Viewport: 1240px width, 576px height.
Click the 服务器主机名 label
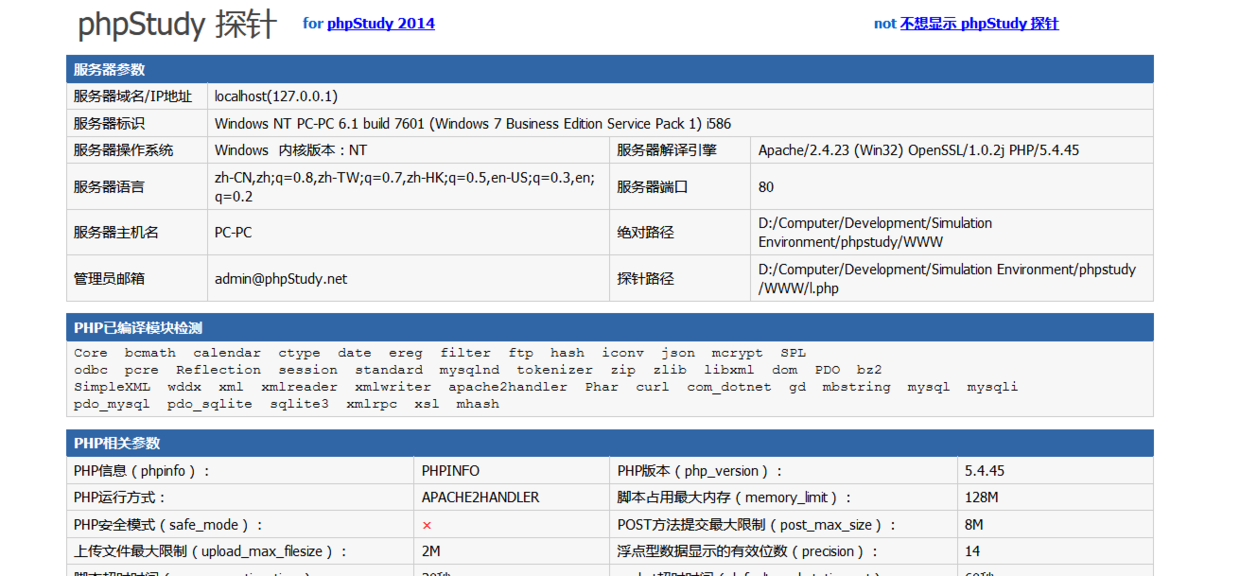[x=116, y=232]
